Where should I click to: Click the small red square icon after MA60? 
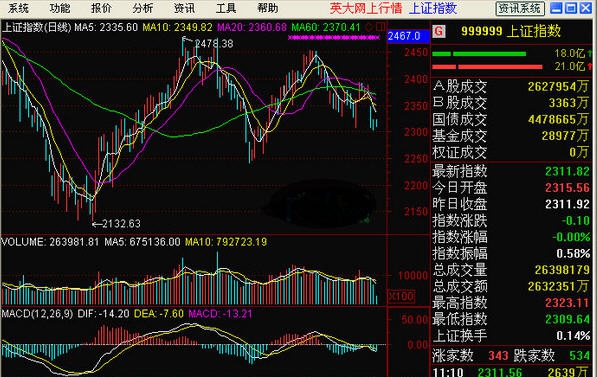click(380, 27)
